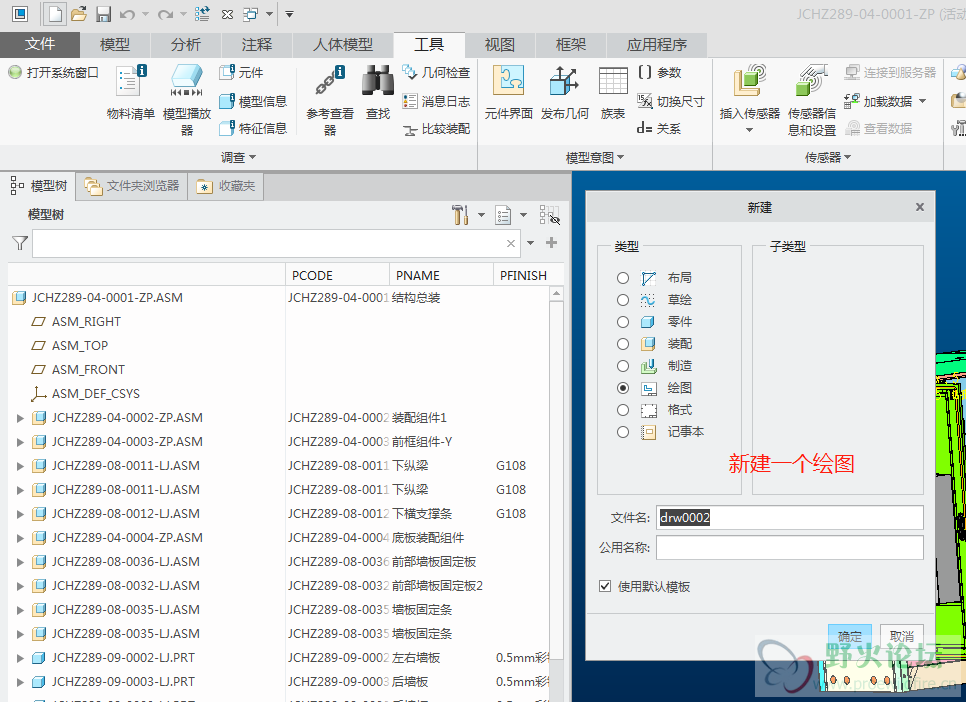Select 记事本 type radio button
966x702 pixels.
point(623,432)
